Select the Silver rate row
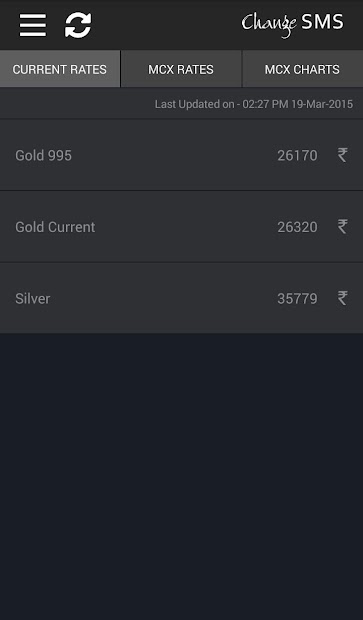 click(182, 298)
